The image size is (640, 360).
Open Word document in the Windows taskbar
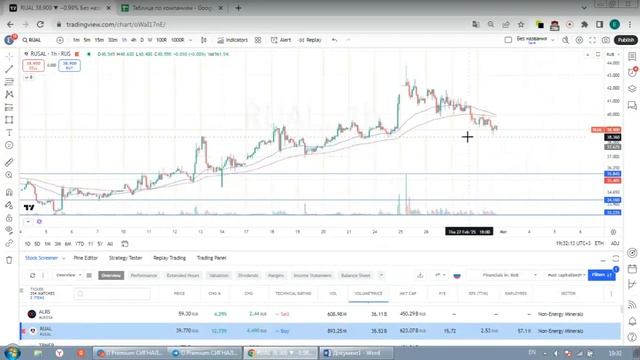coord(356,353)
